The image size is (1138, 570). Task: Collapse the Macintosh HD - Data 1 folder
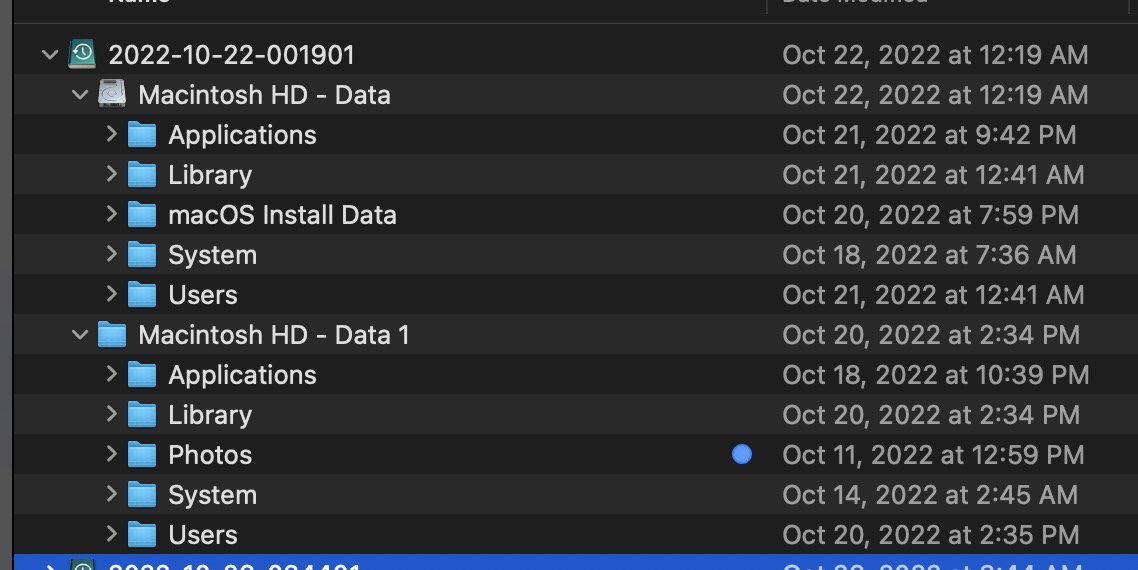pos(80,335)
